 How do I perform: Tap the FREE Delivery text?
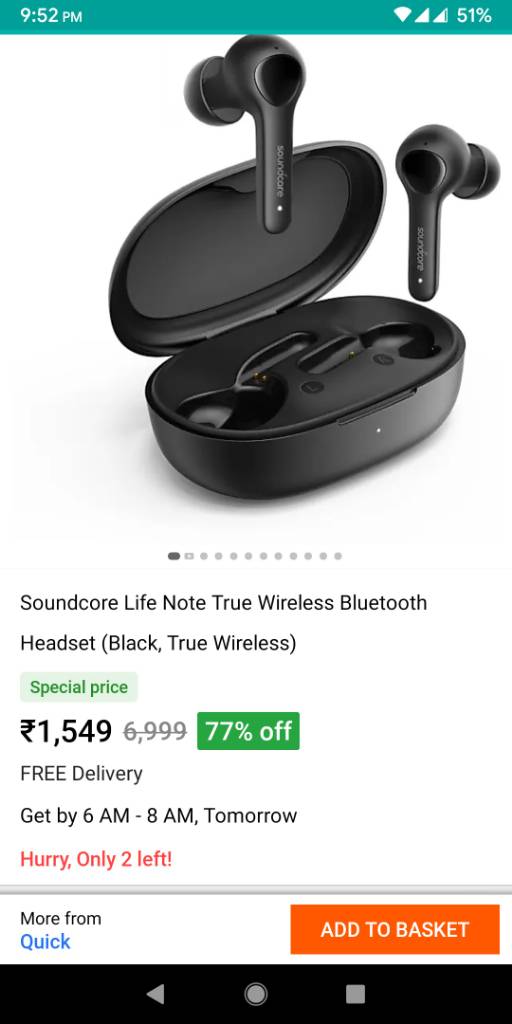(82, 774)
